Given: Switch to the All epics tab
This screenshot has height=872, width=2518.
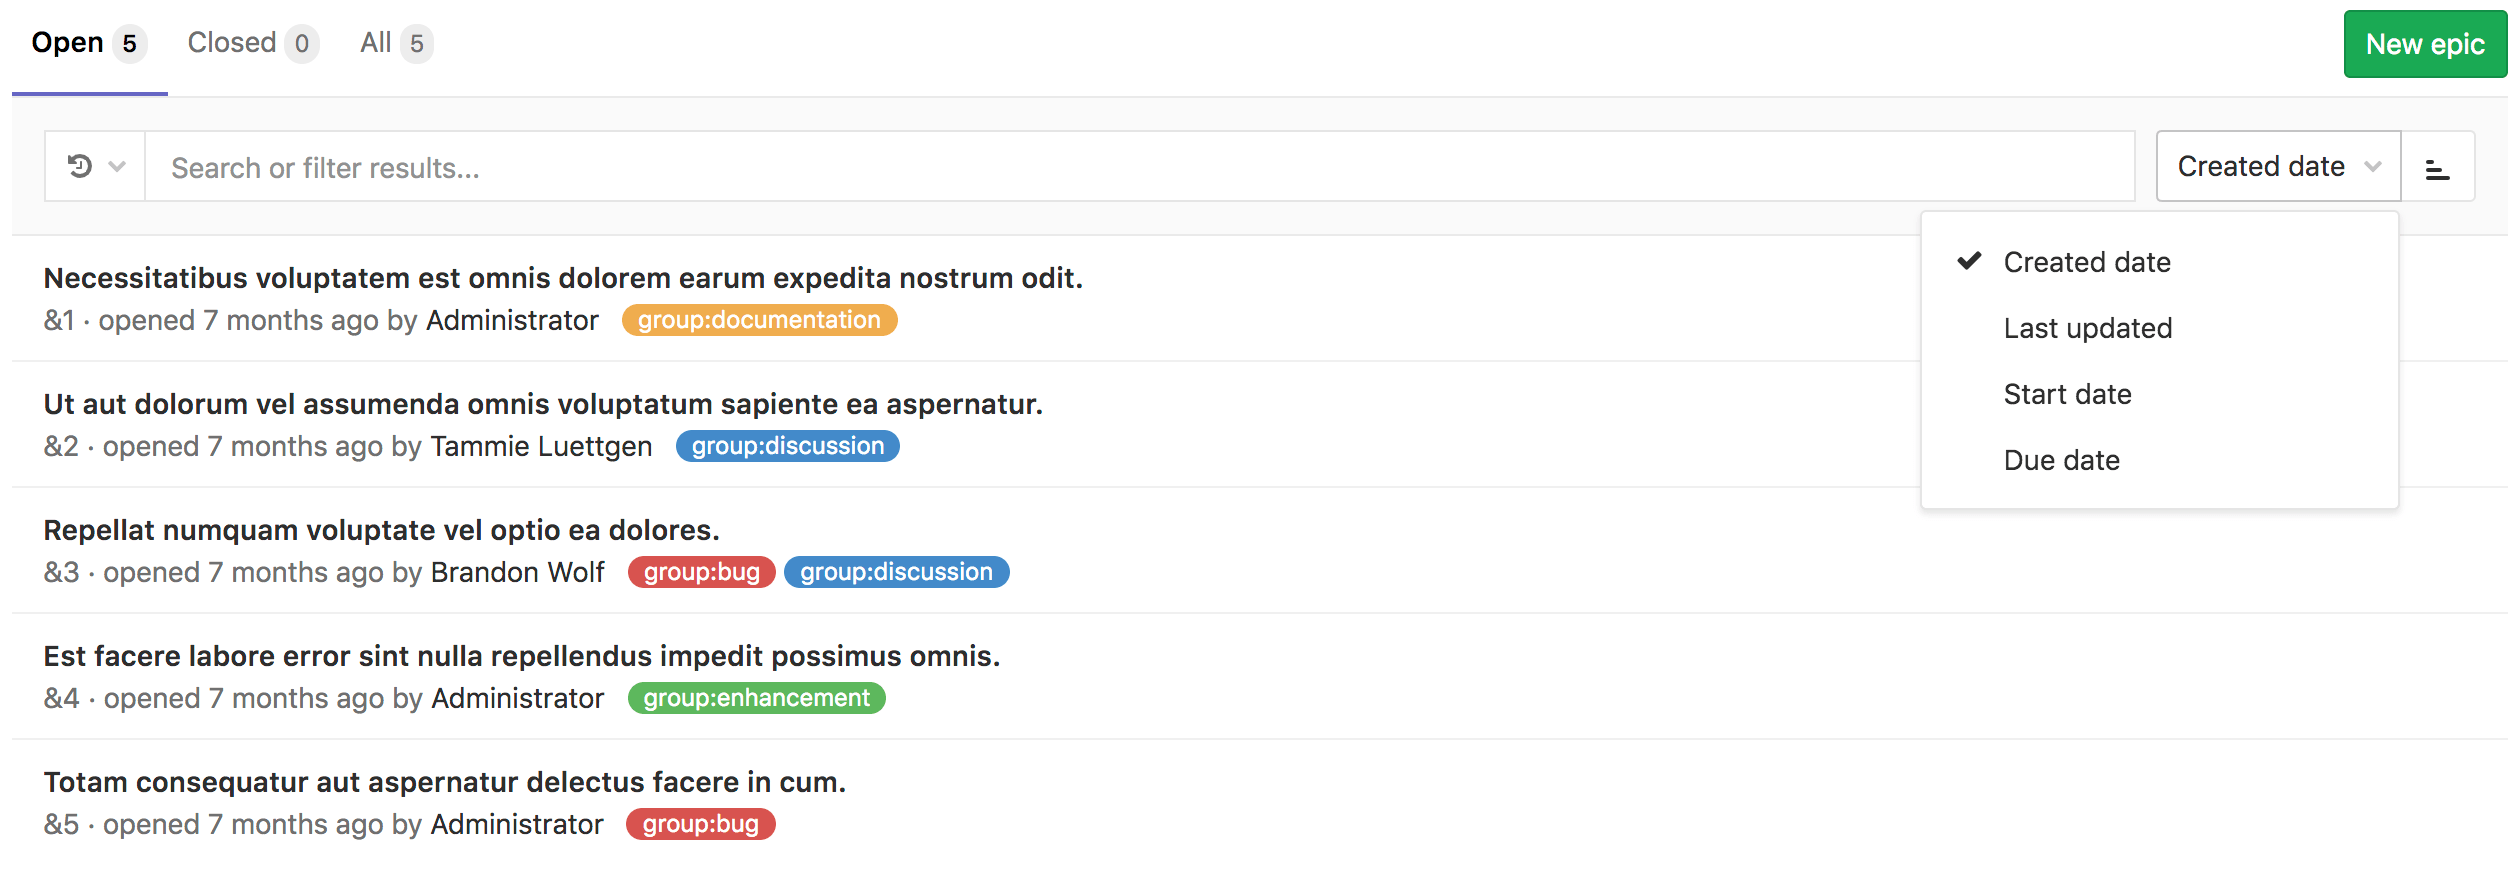Looking at the screenshot, I should [x=394, y=43].
